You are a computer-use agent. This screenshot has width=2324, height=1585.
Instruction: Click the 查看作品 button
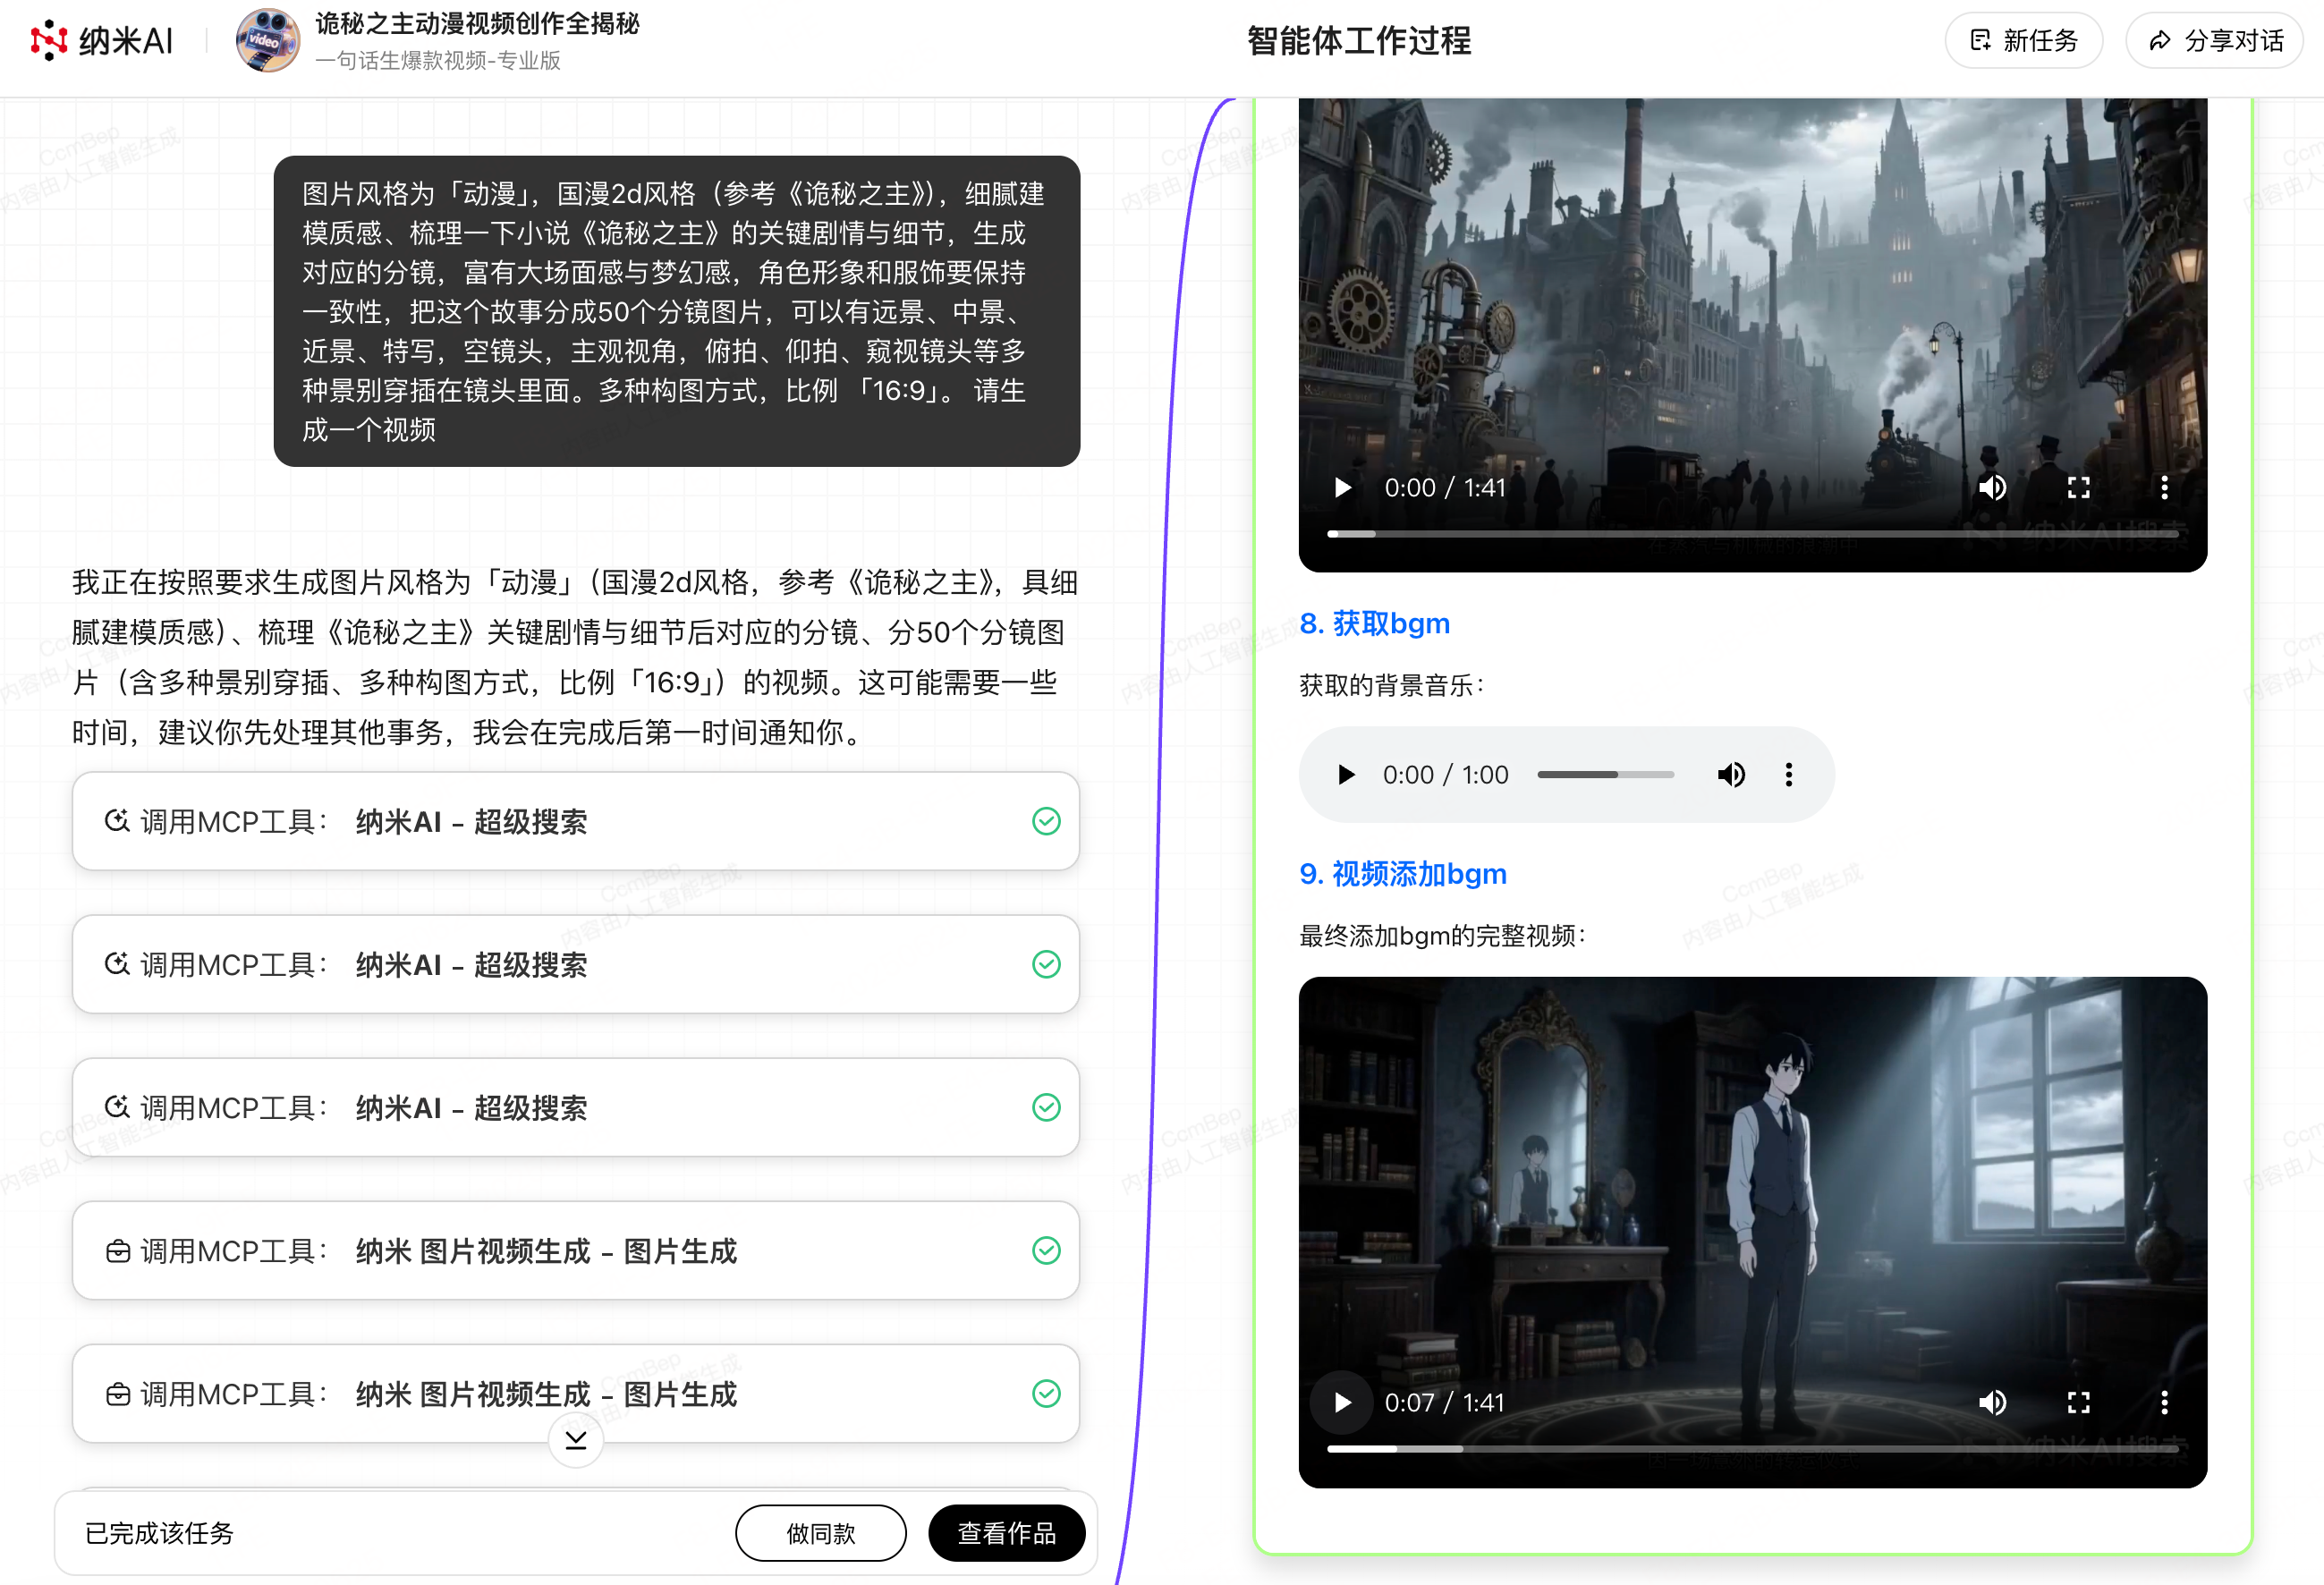(1006, 1533)
